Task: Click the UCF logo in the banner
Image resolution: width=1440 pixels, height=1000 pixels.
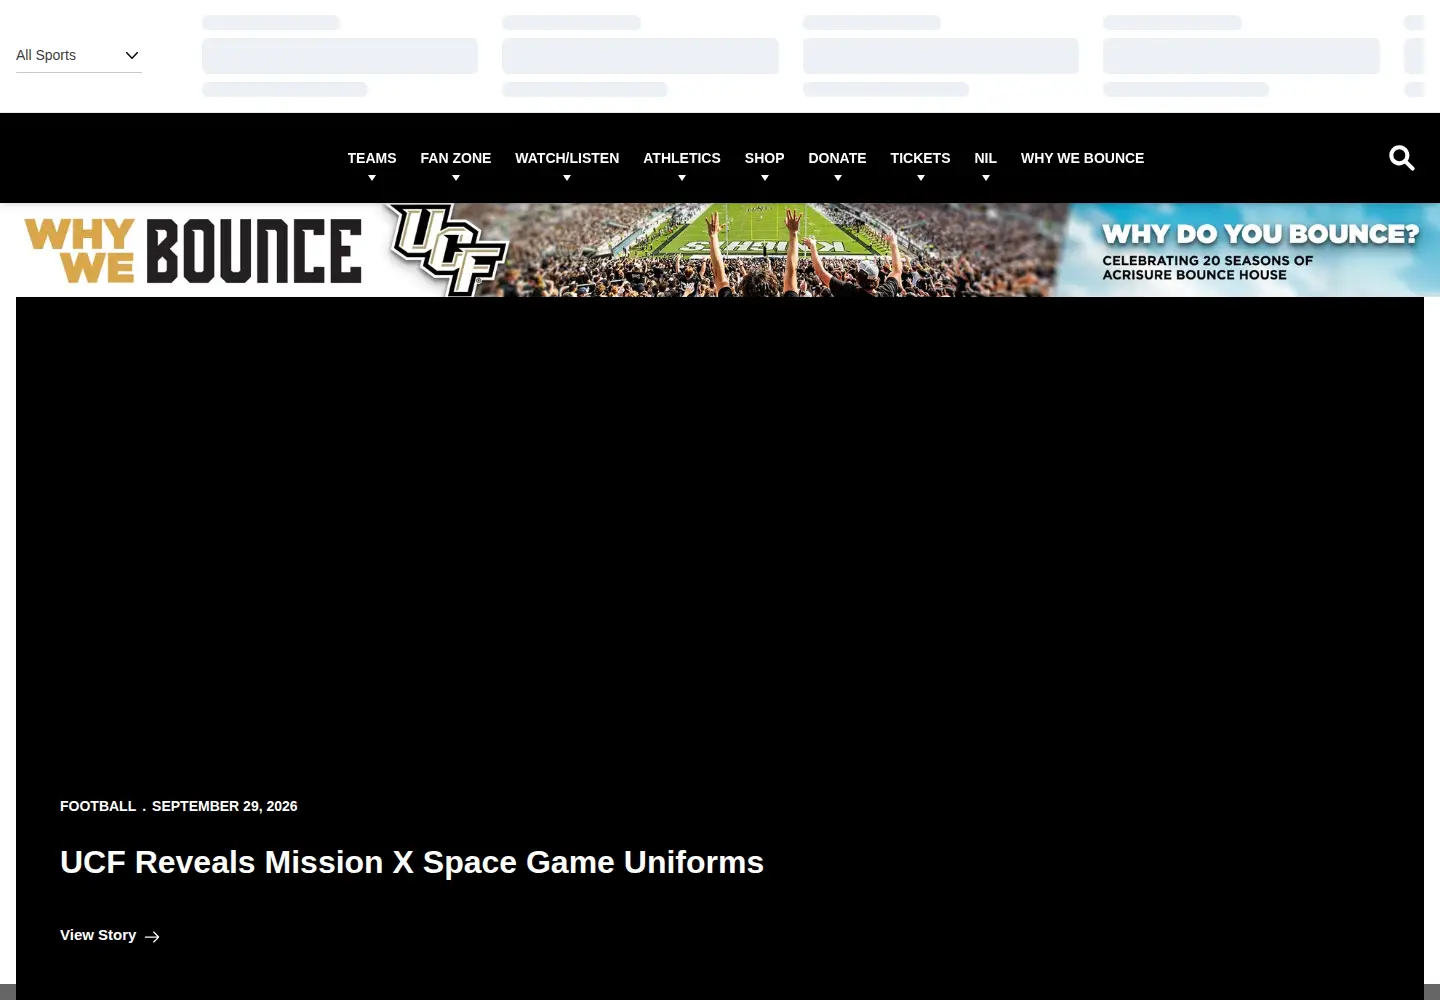Action: point(447,250)
